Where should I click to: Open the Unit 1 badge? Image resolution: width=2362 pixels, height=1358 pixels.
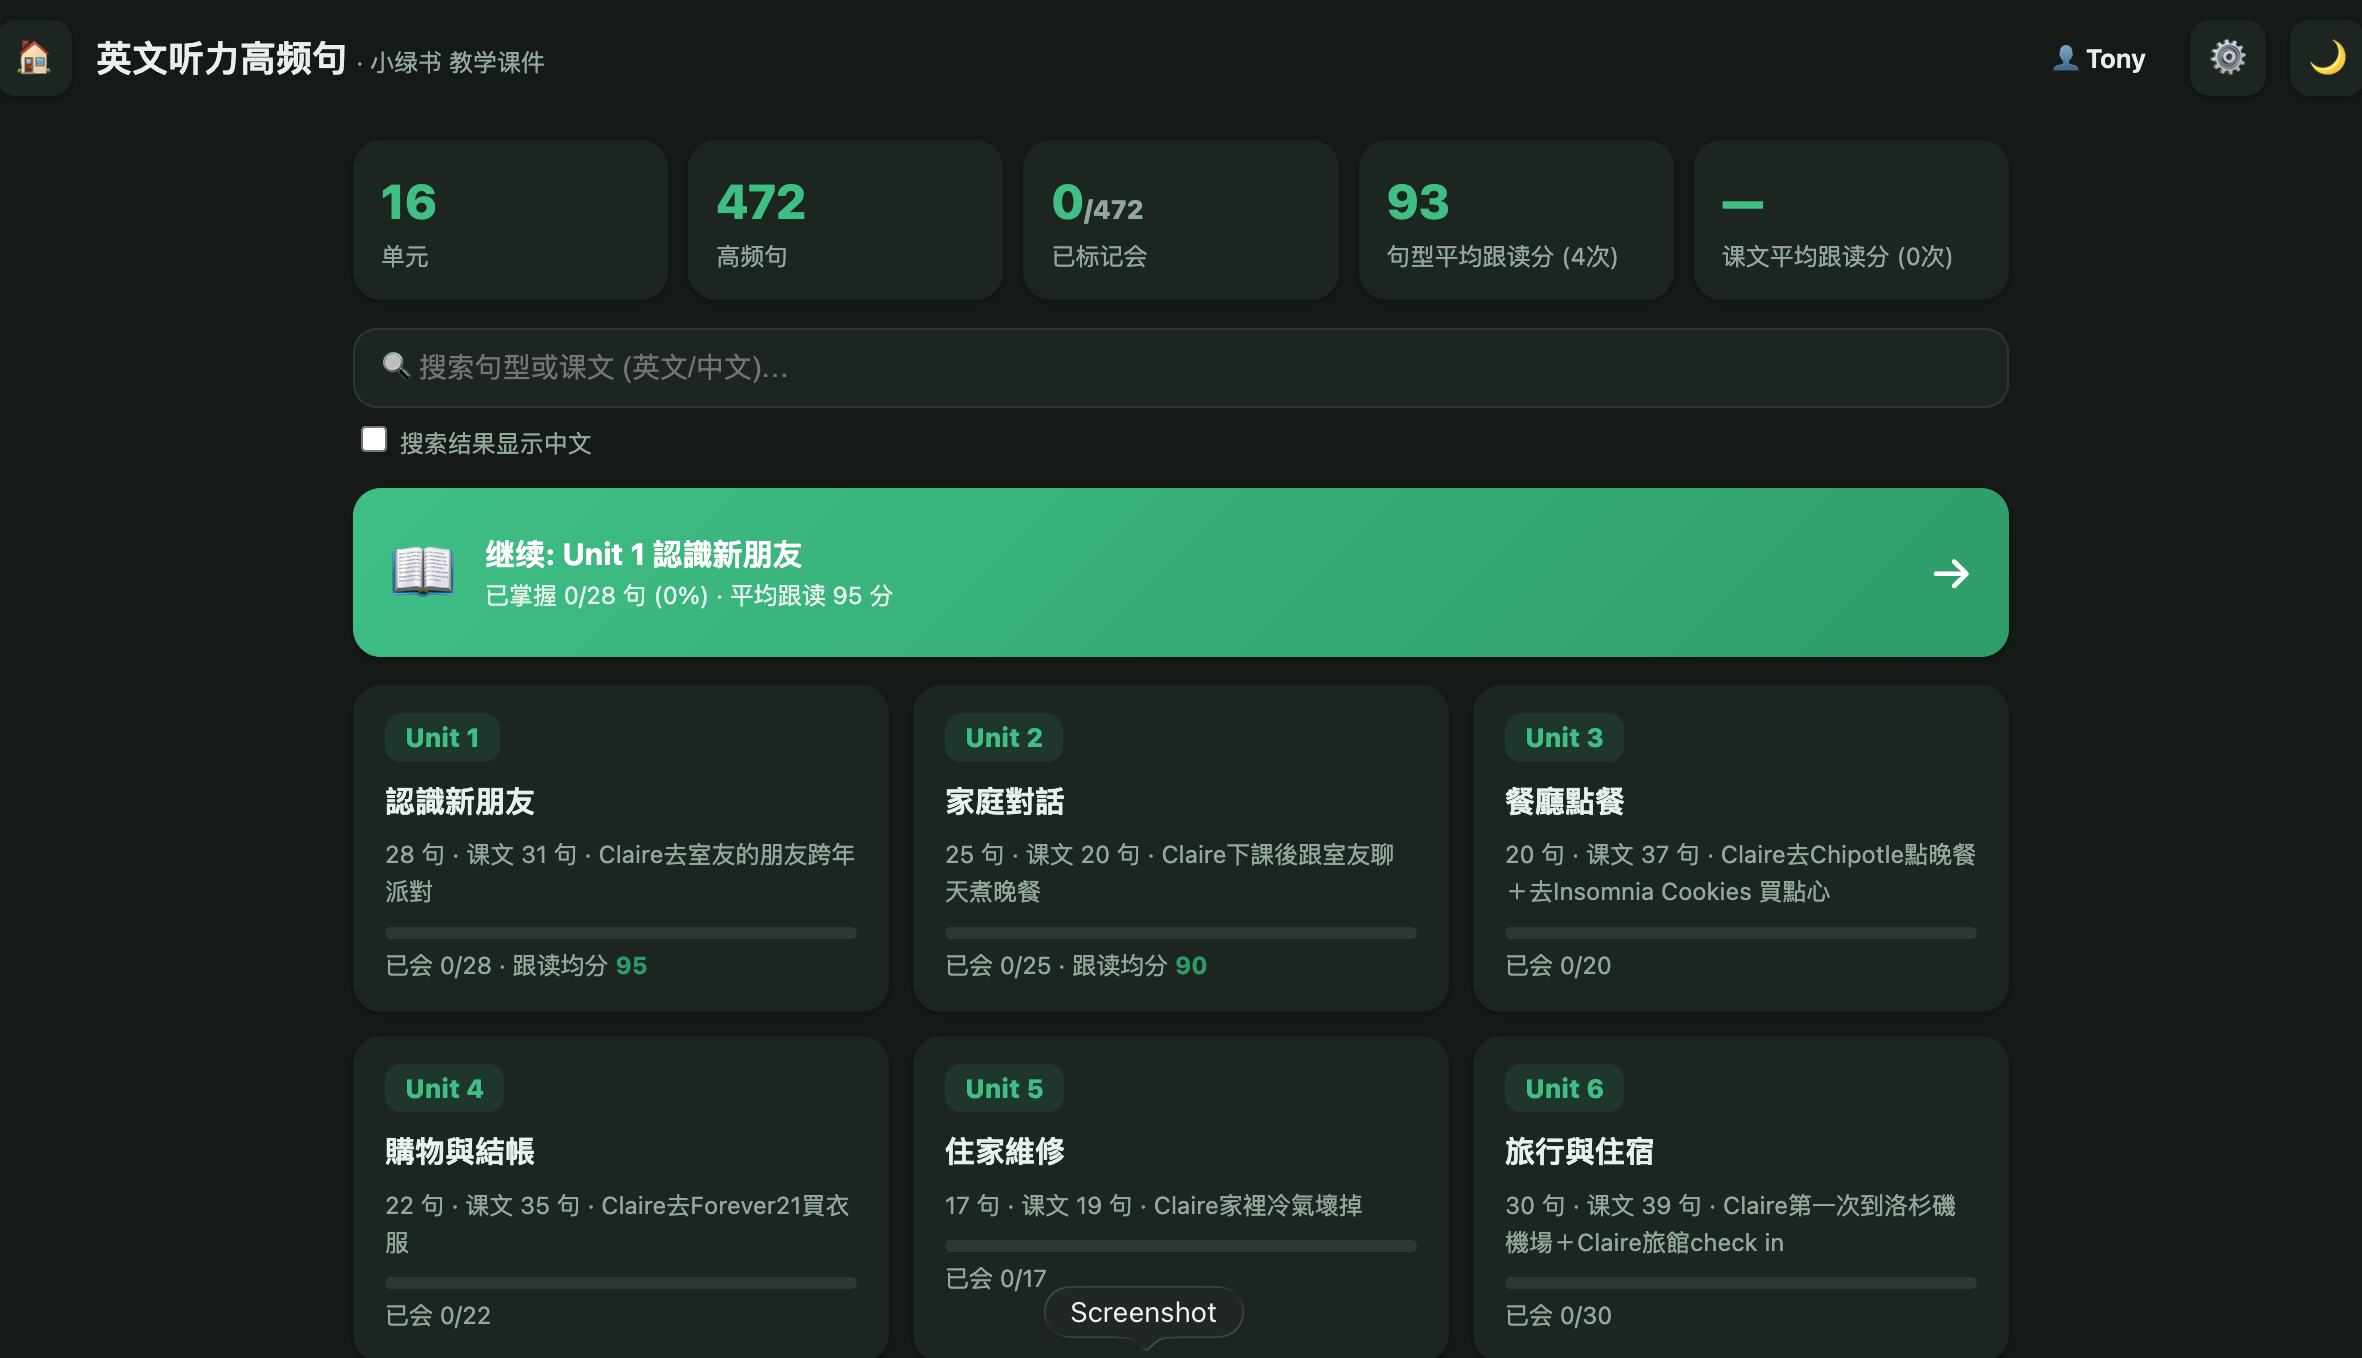(442, 737)
